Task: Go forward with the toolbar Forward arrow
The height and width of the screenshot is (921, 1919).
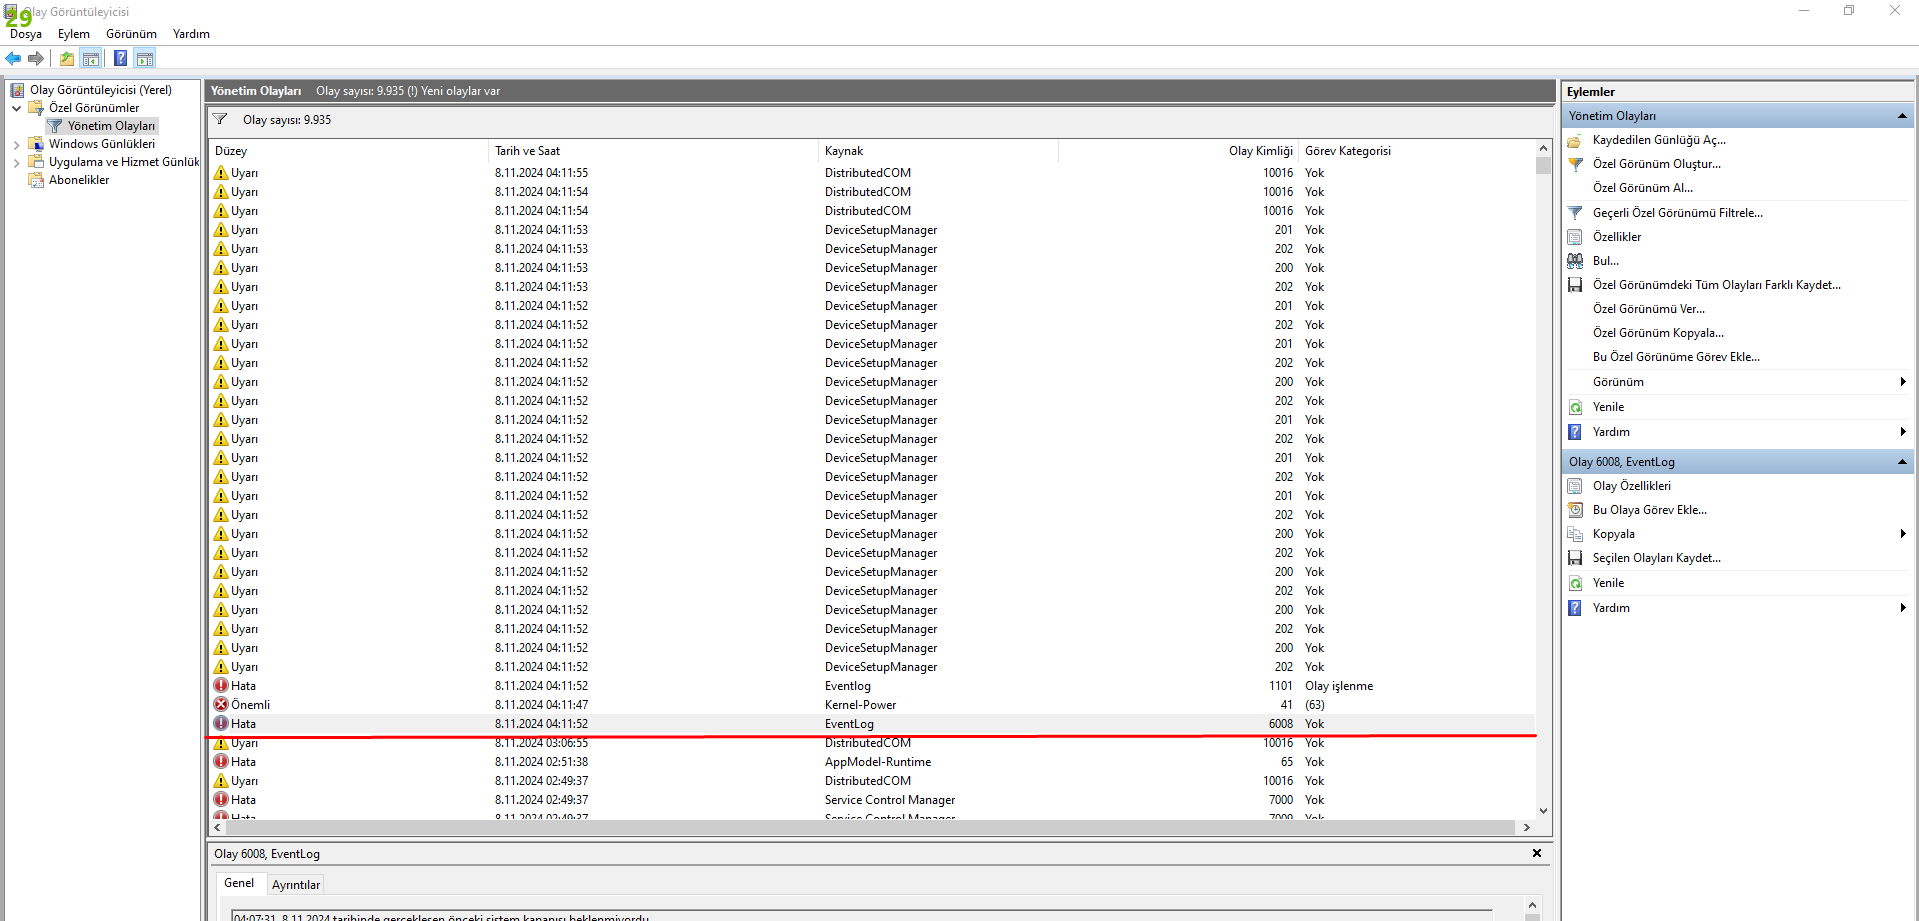Action: (x=36, y=59)
